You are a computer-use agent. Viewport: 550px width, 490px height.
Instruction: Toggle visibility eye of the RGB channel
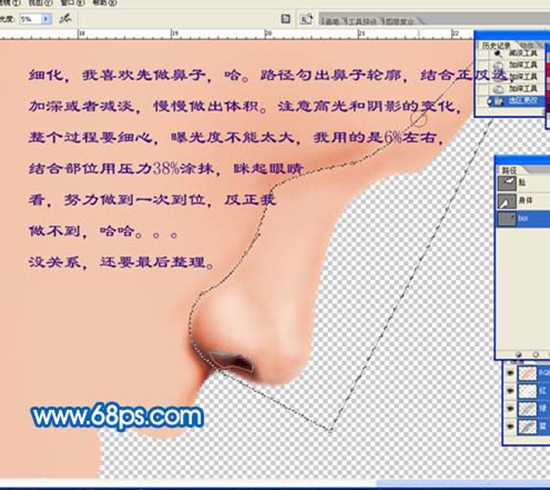click(x=510, y=373)
